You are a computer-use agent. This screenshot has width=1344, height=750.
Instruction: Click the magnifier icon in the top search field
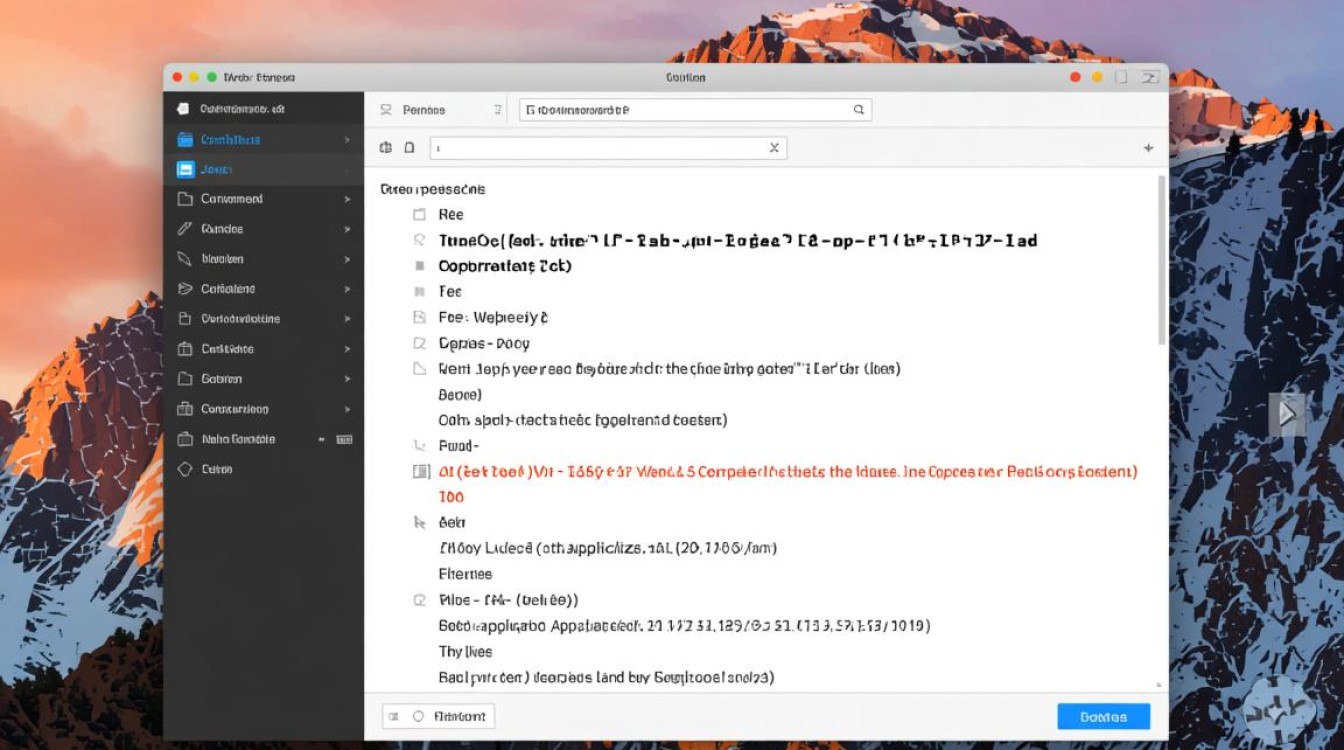[858, 110]
